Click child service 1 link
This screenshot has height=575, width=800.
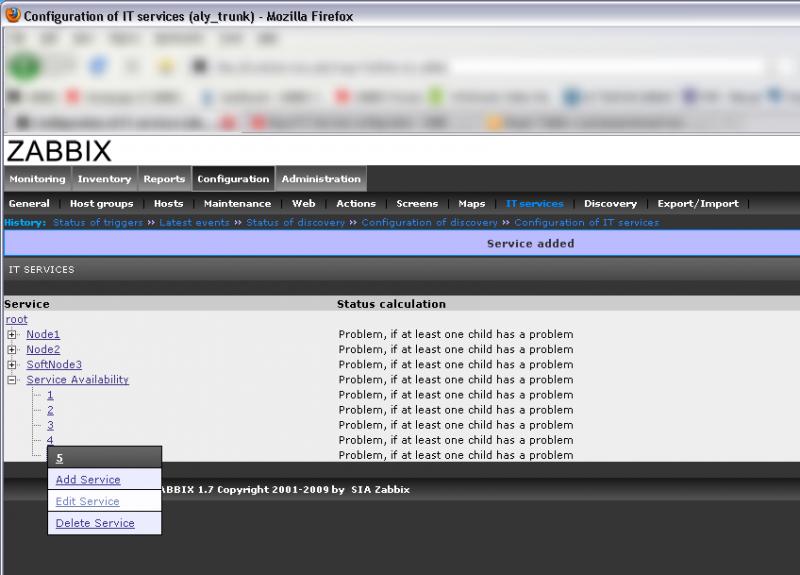50,395
